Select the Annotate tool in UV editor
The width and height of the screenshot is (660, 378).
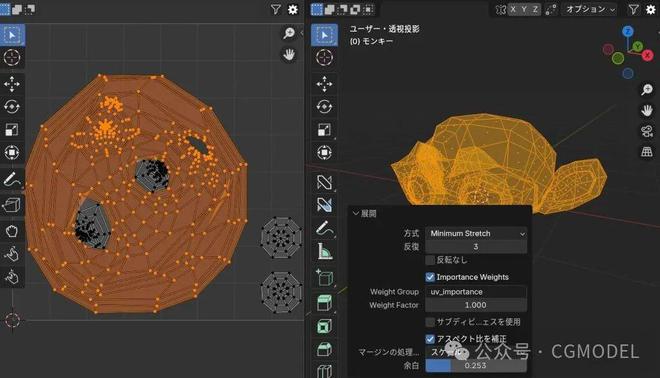tap(12, 179)
